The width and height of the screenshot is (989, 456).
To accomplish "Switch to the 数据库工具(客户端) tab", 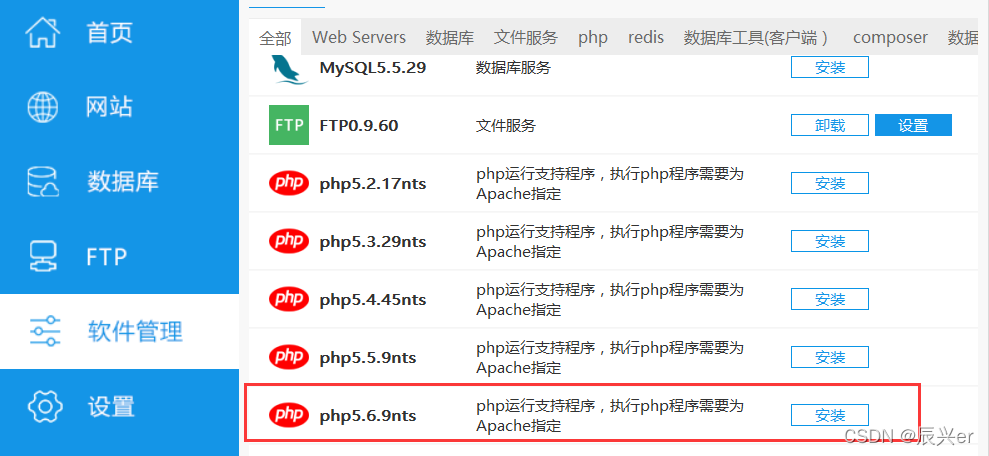I will (756, 38).
